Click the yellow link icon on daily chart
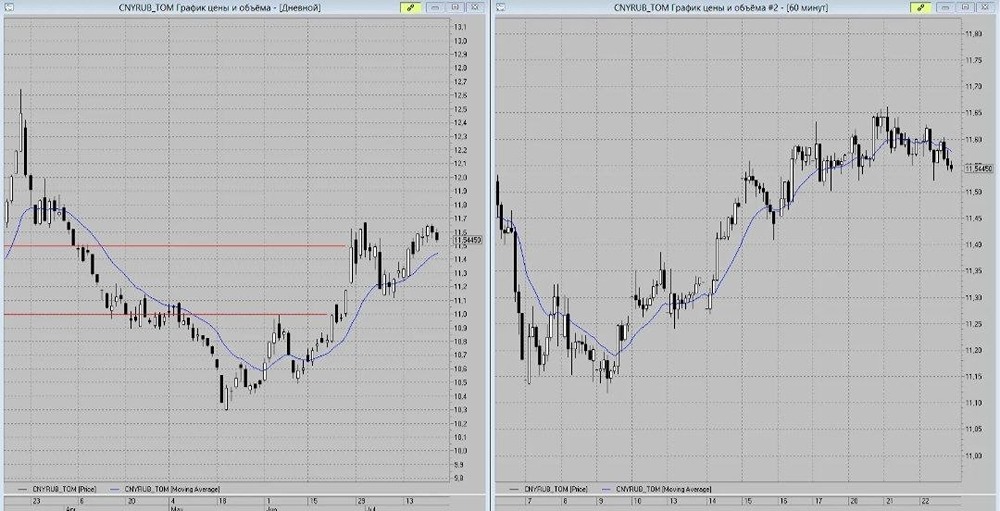Screen dimensions: 1000x511 pyautogui.click(x=410, y=8)
